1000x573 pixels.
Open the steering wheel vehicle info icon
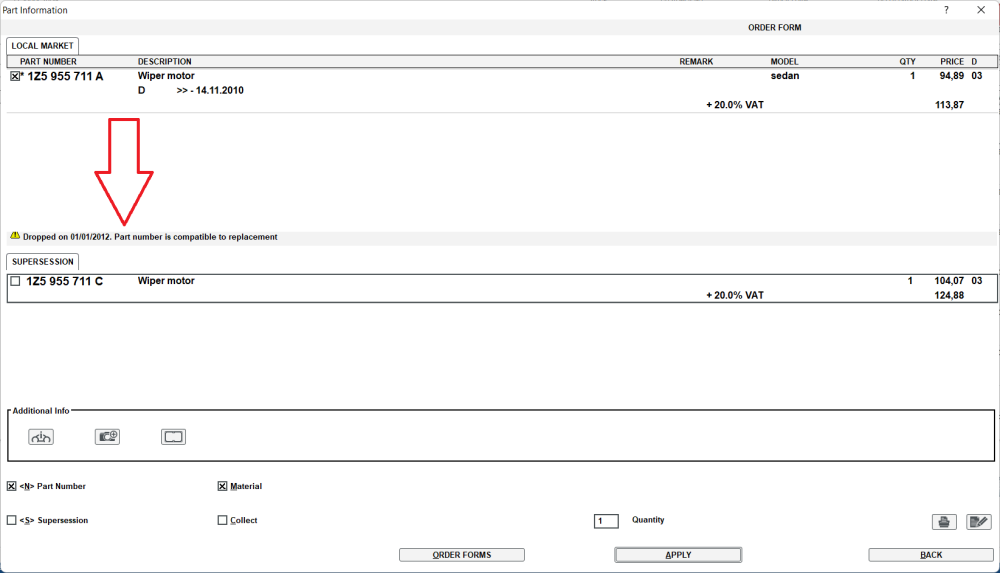[41, 437]
